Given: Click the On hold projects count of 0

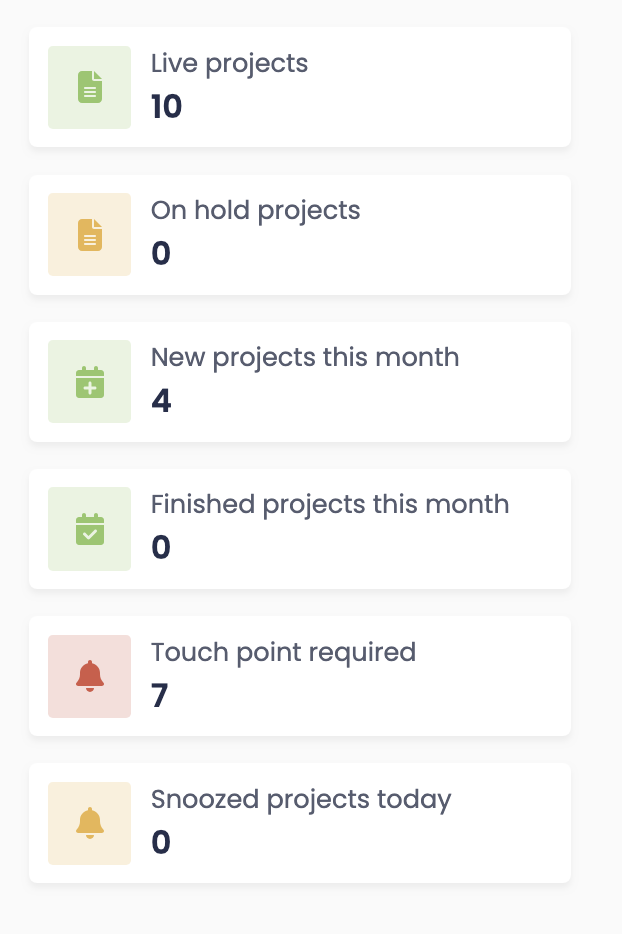Looking at the screenshot, I should 161,254.
